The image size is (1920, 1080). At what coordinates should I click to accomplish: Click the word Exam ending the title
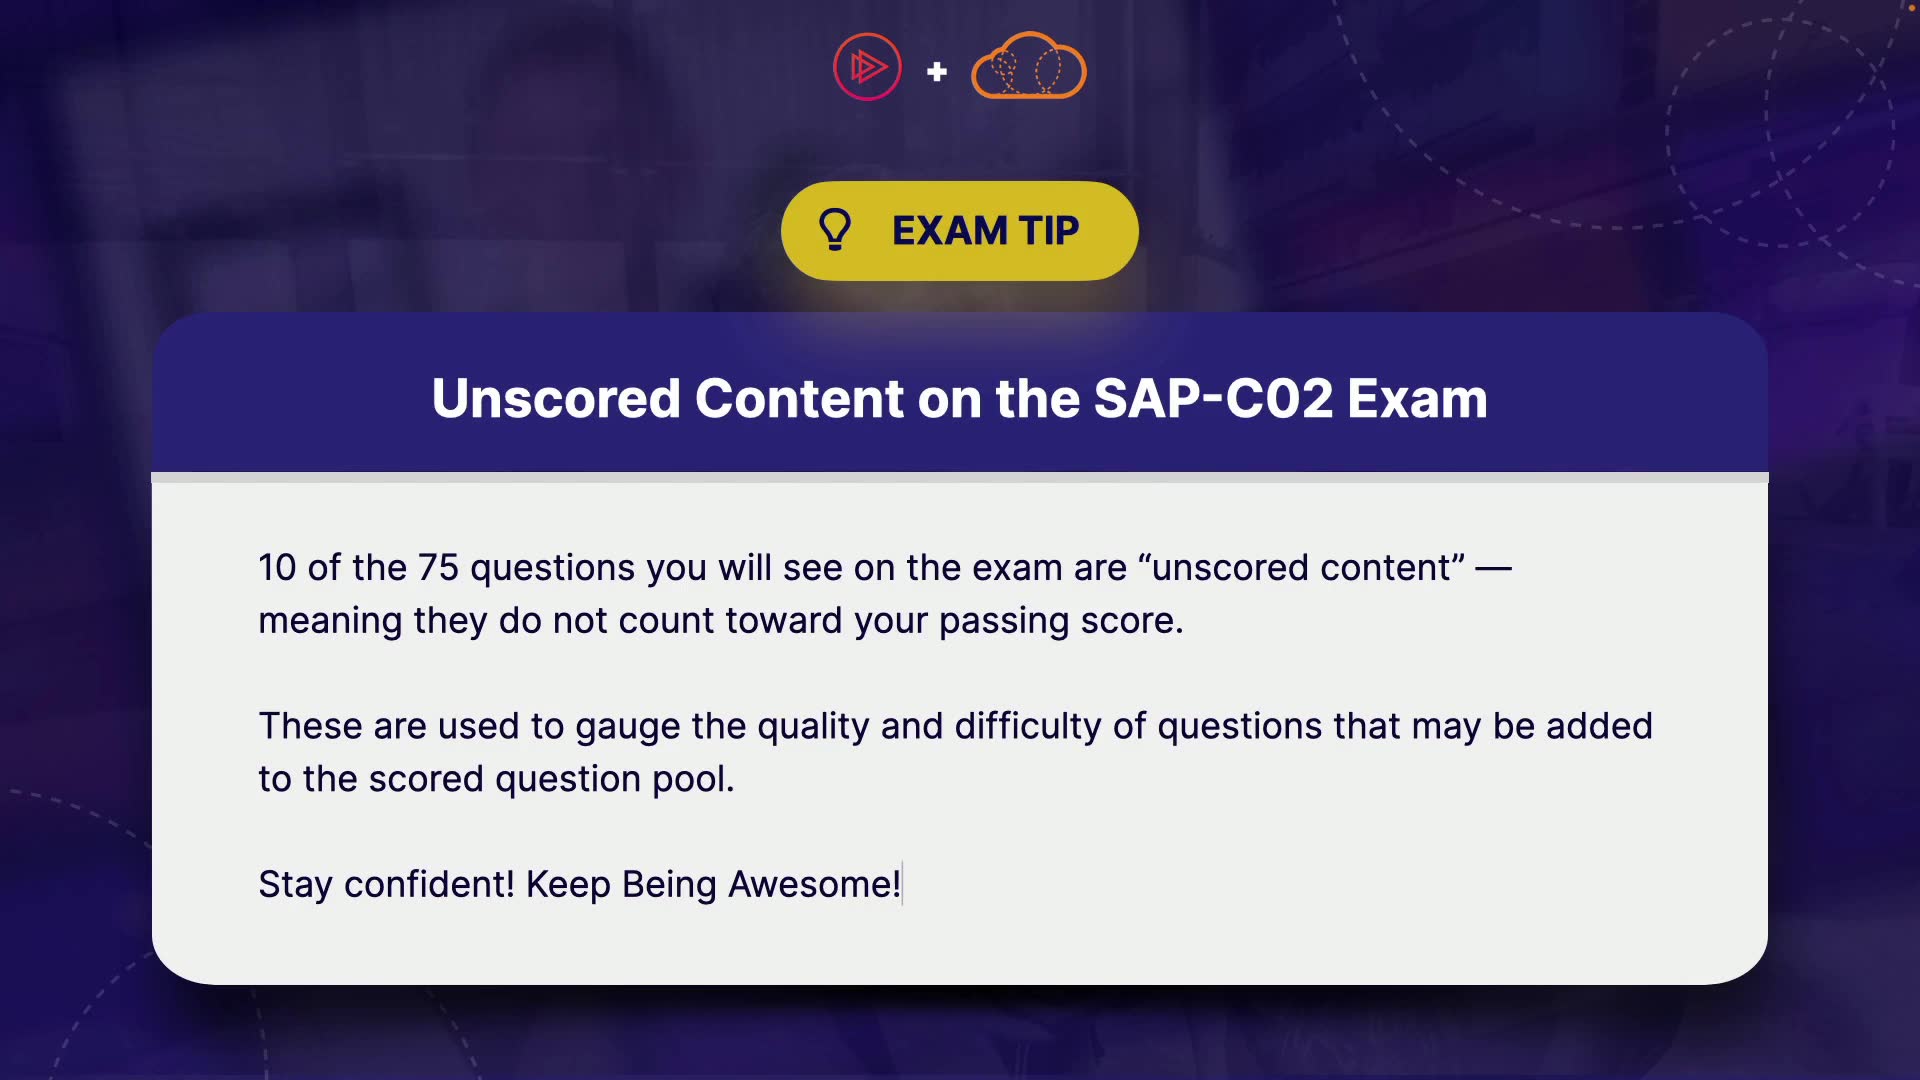pos(1417,398)
